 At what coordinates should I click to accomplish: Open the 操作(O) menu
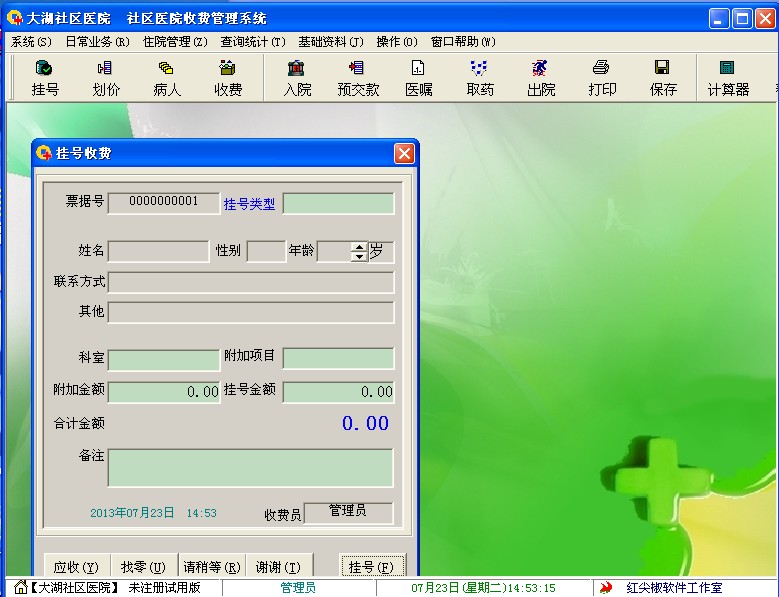pos(396,42)
